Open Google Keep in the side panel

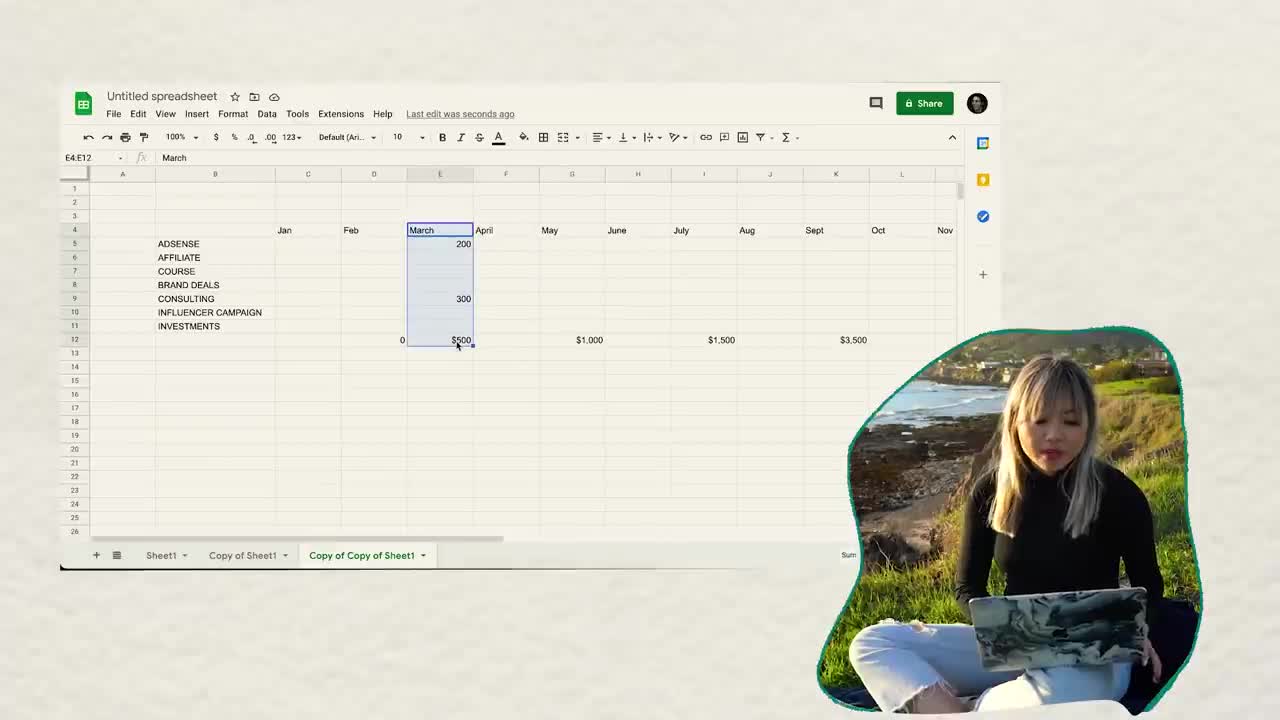click(x=983, y=180)
